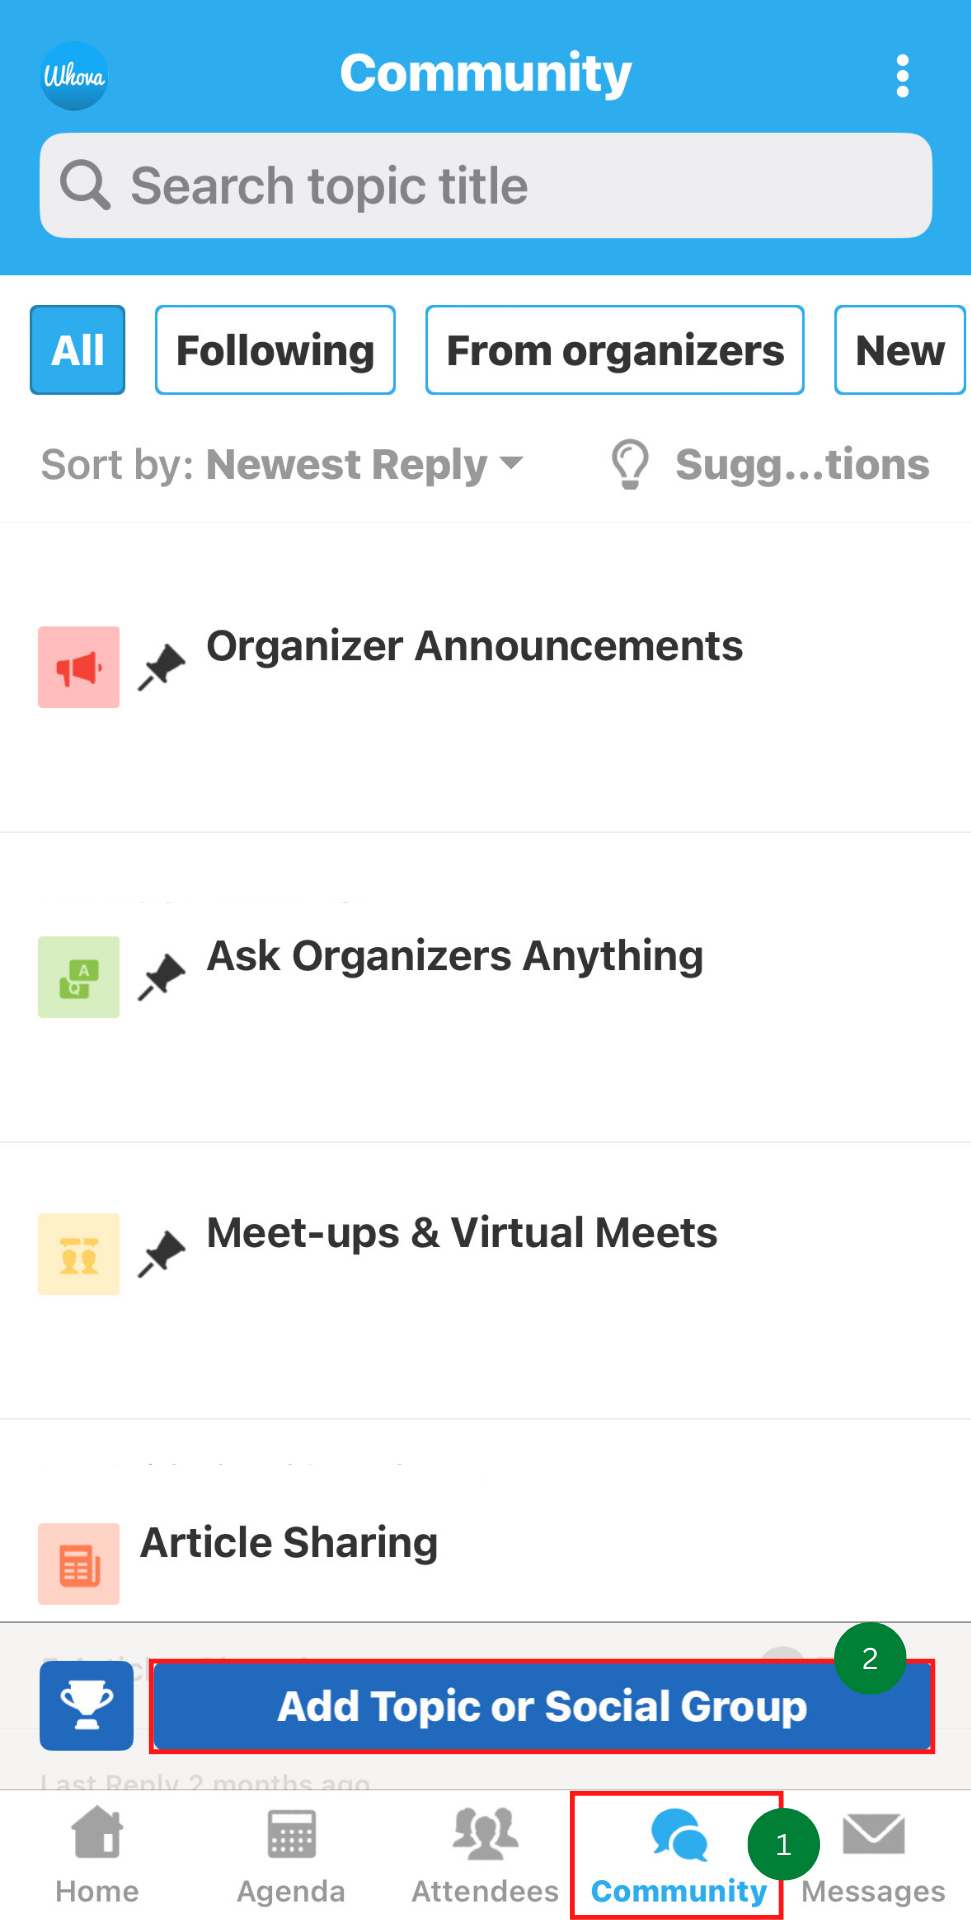Open the Agenda tab
971x1920 pixels.
pyautogui.click(x=291, y=1855)
